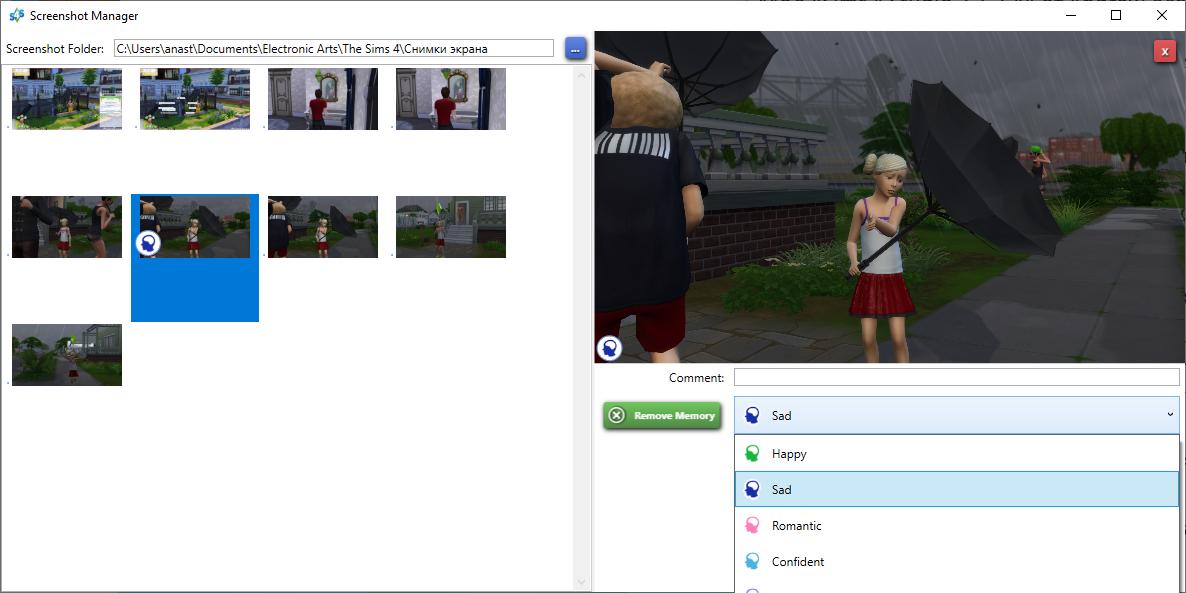This screenshot has width=1186, height=593.
Task: Open the folder browse button with three dots
Action: [575, 49]
